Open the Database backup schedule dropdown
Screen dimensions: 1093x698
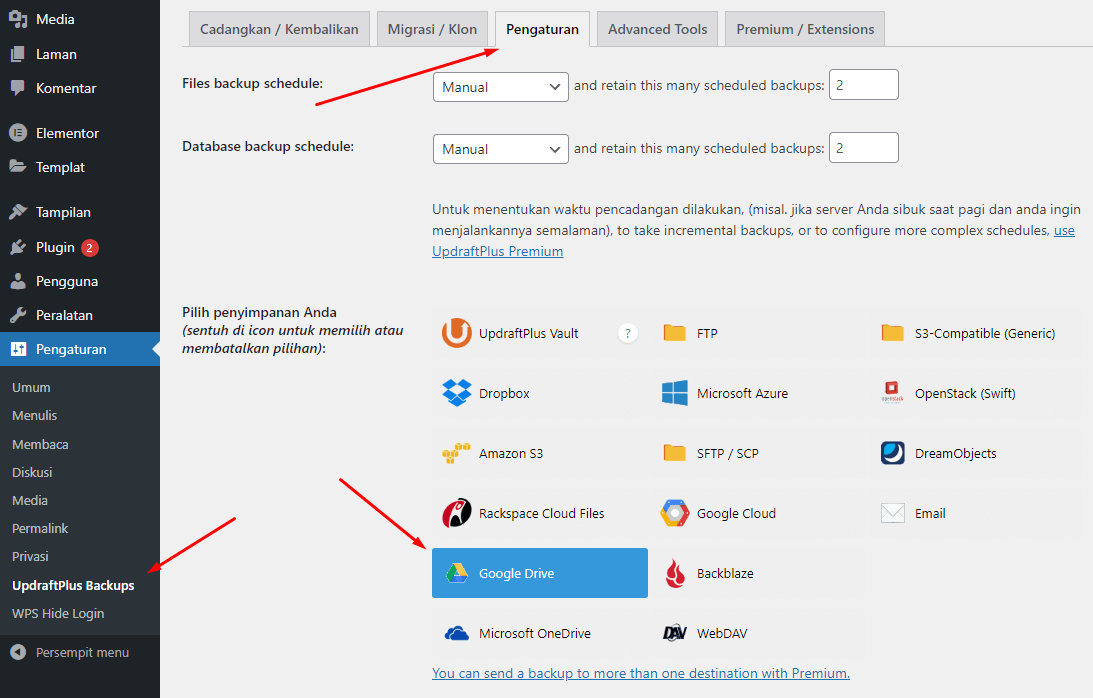coord(500,148)
